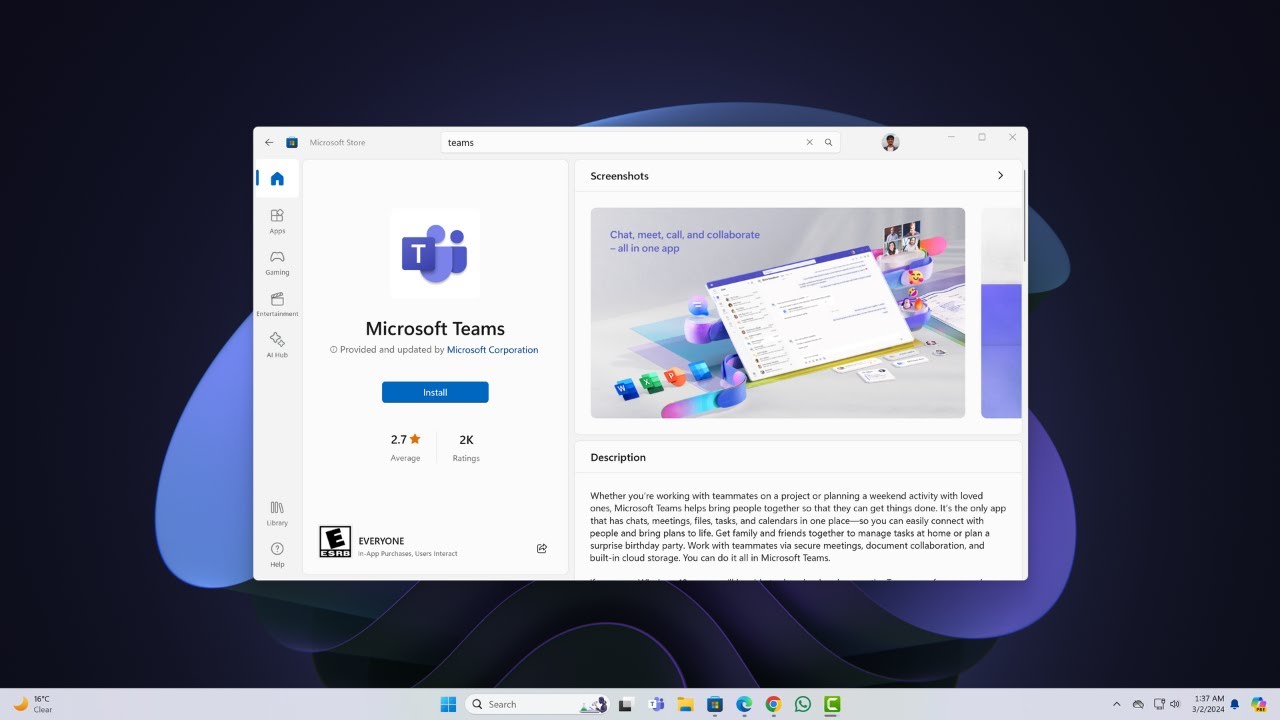
Task: Click the info icon beside 'Provided and updated by'
Action: tap(334, 350)
